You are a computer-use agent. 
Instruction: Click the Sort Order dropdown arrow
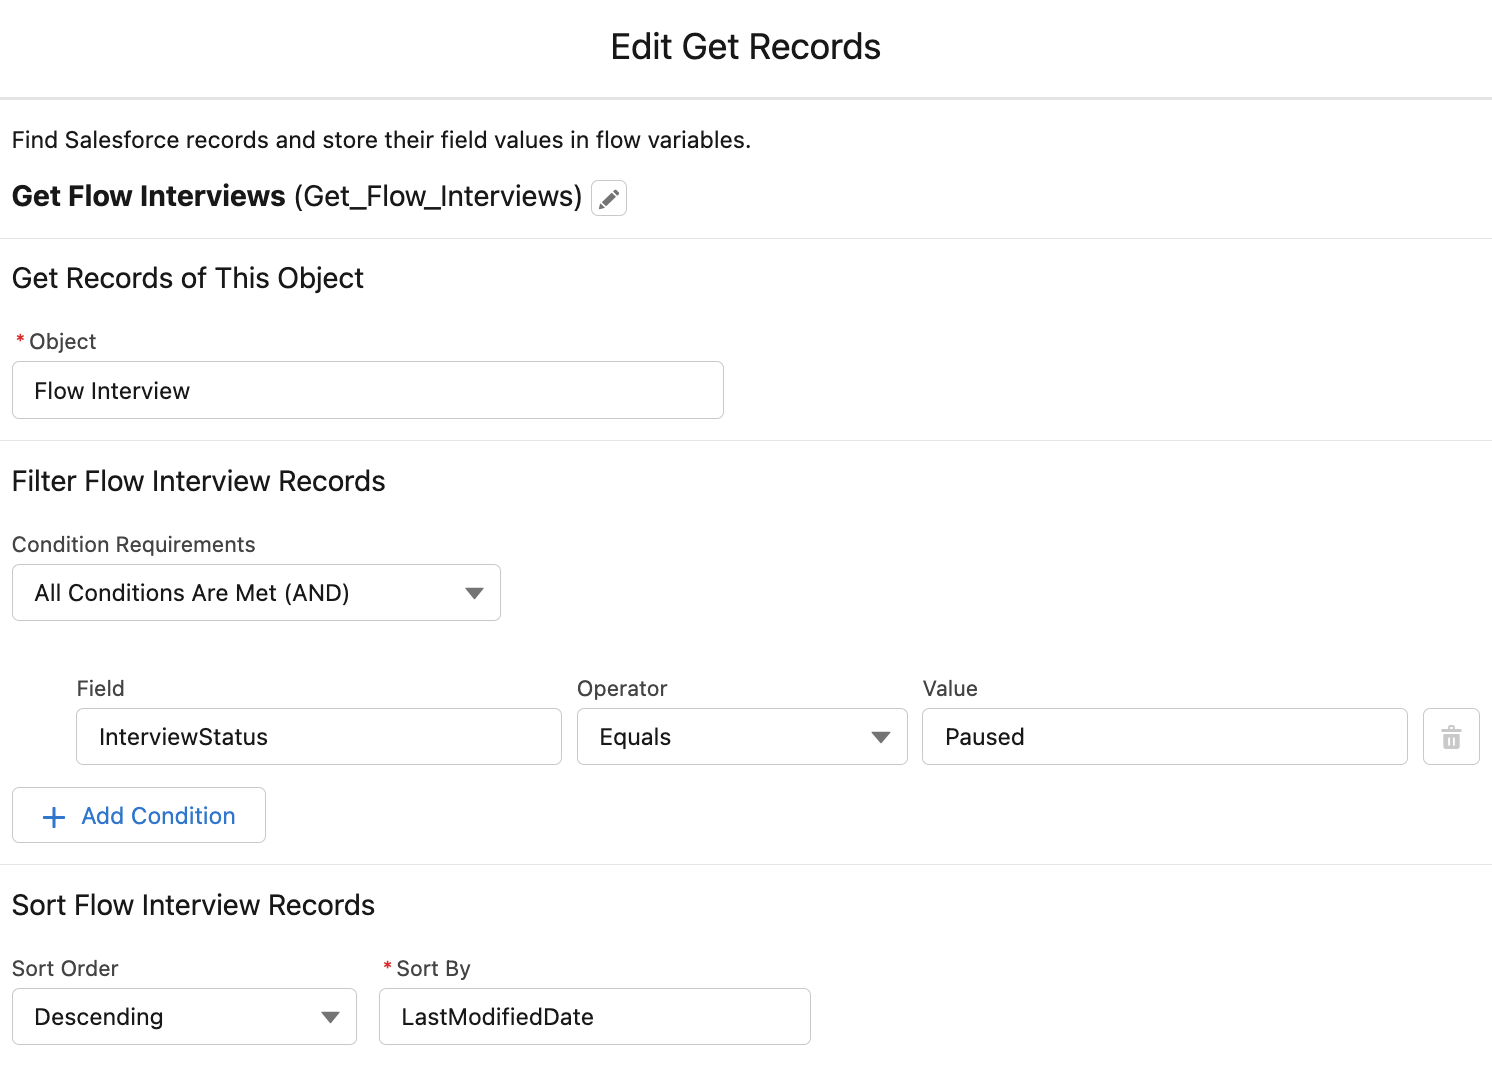pyautogui.click(x=330, y=1016)
